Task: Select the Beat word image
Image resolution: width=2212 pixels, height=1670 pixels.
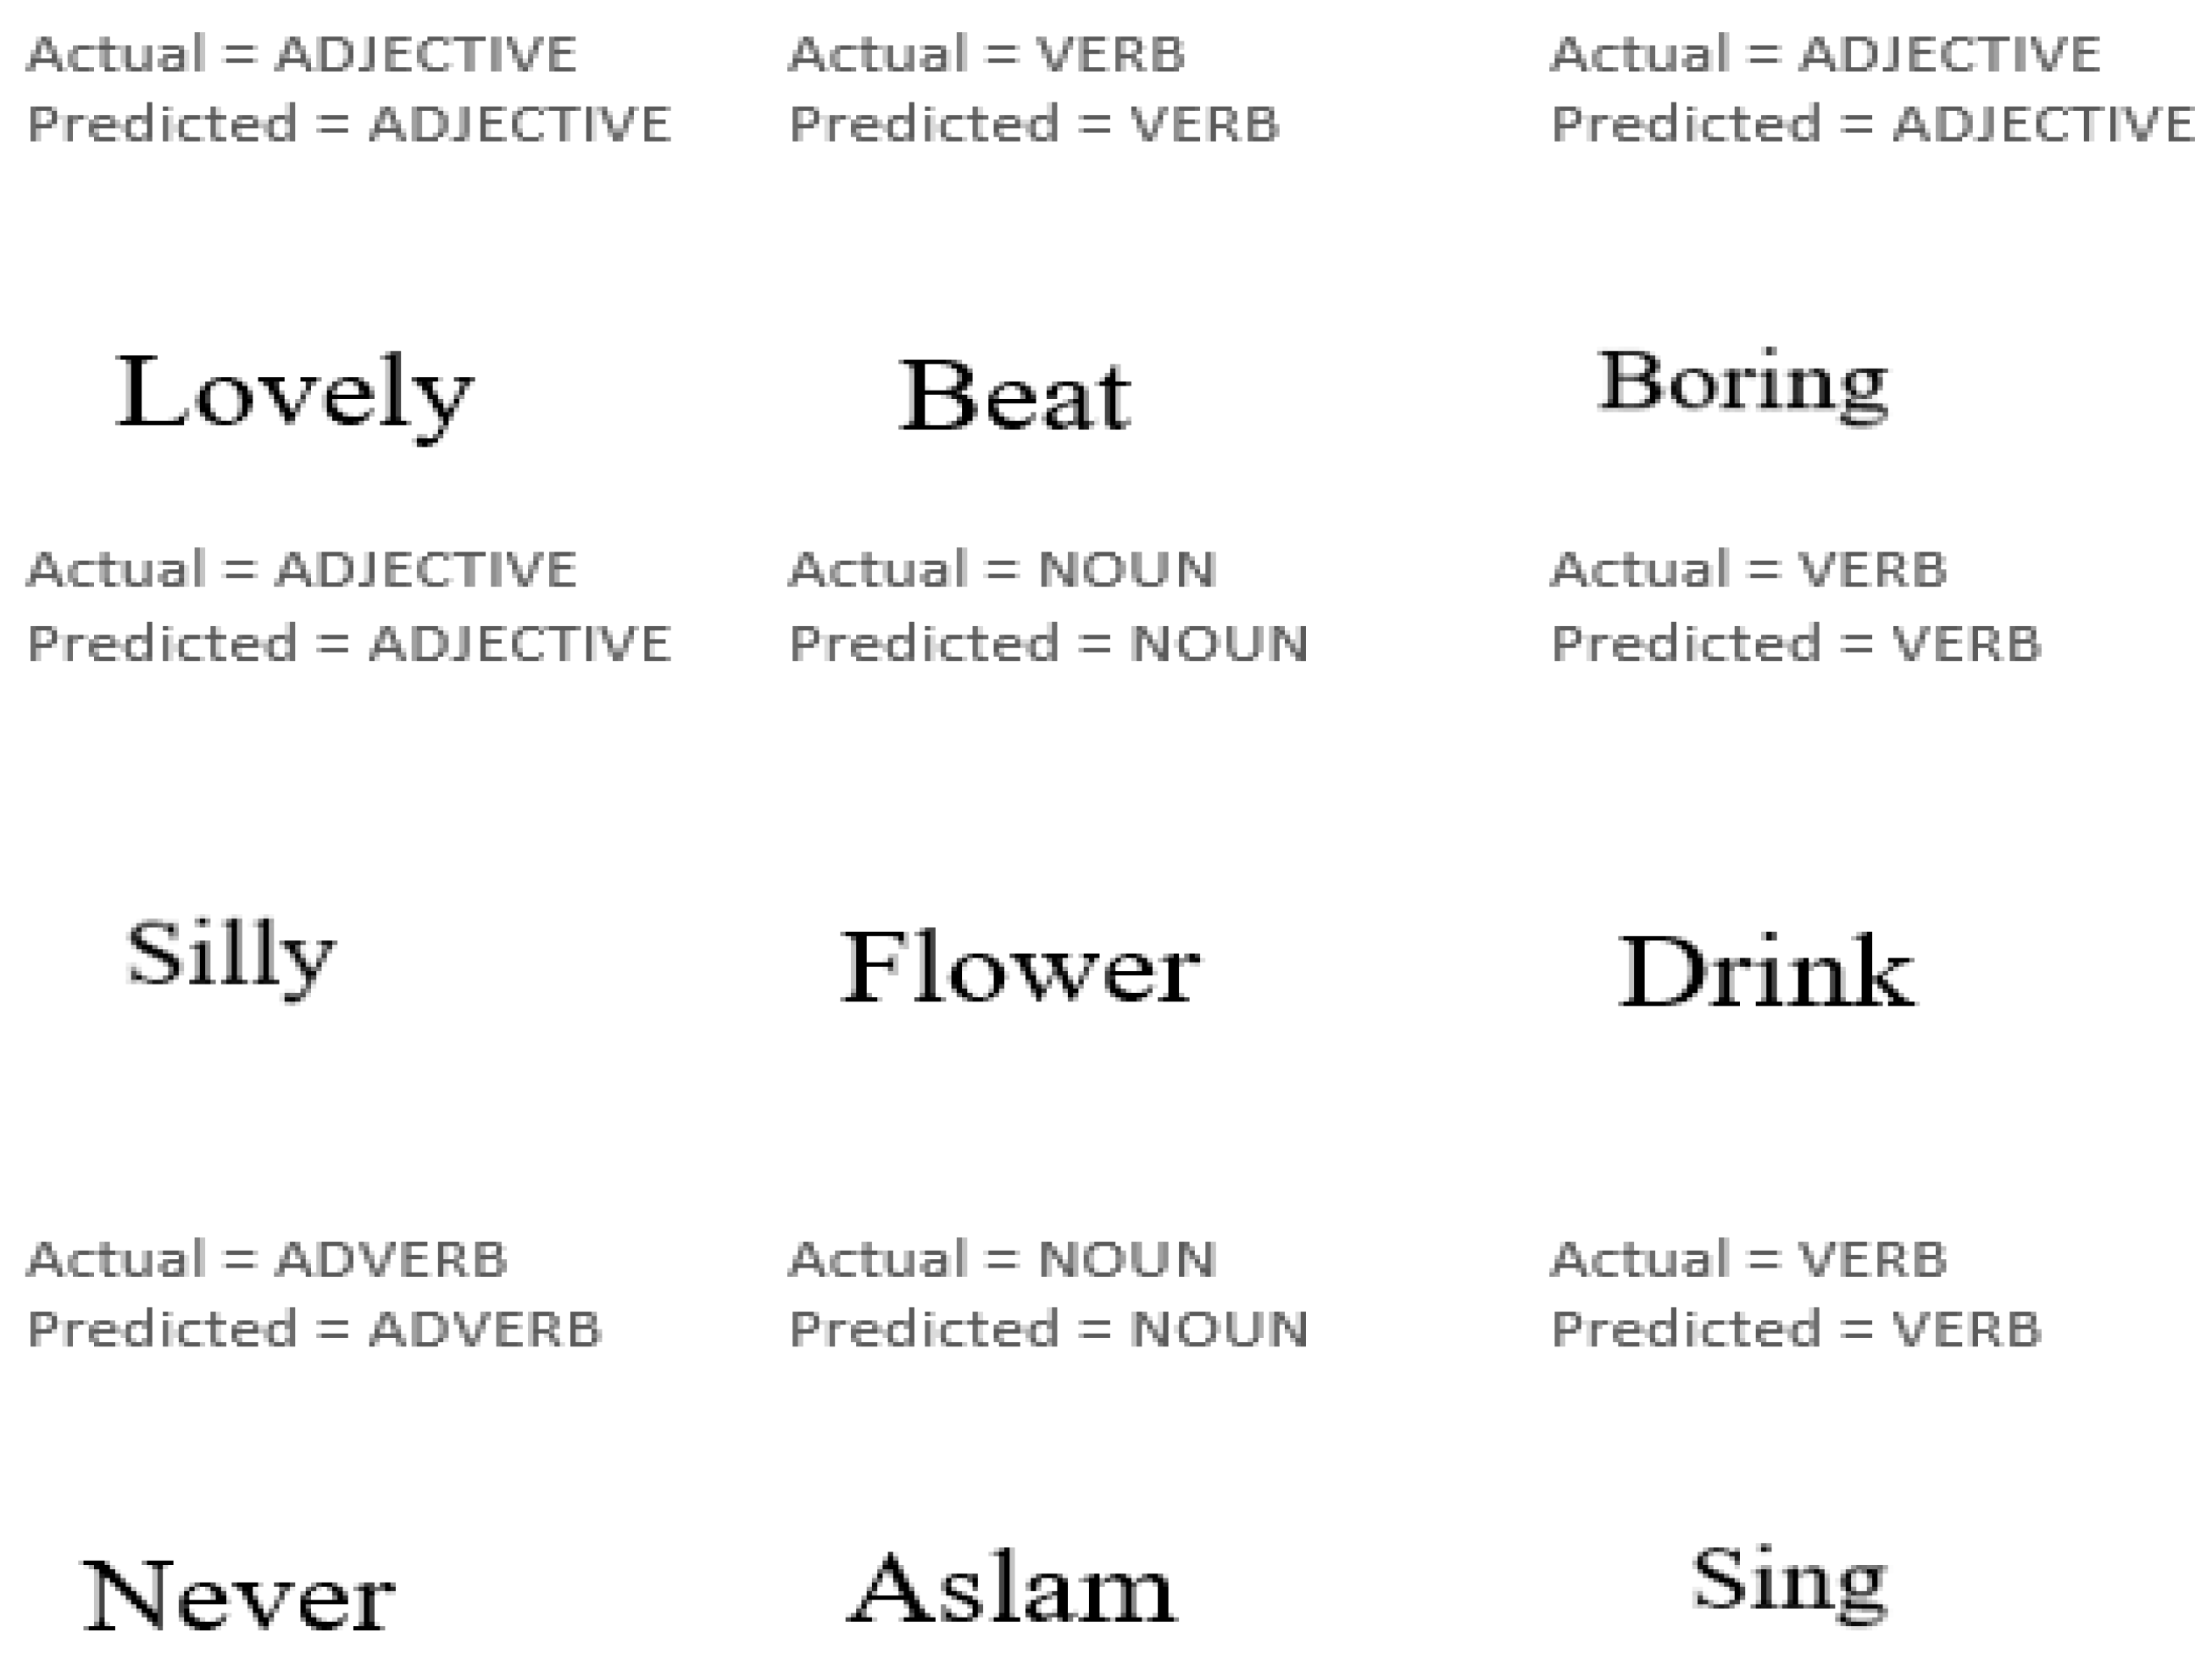Action: [1015, 396]
